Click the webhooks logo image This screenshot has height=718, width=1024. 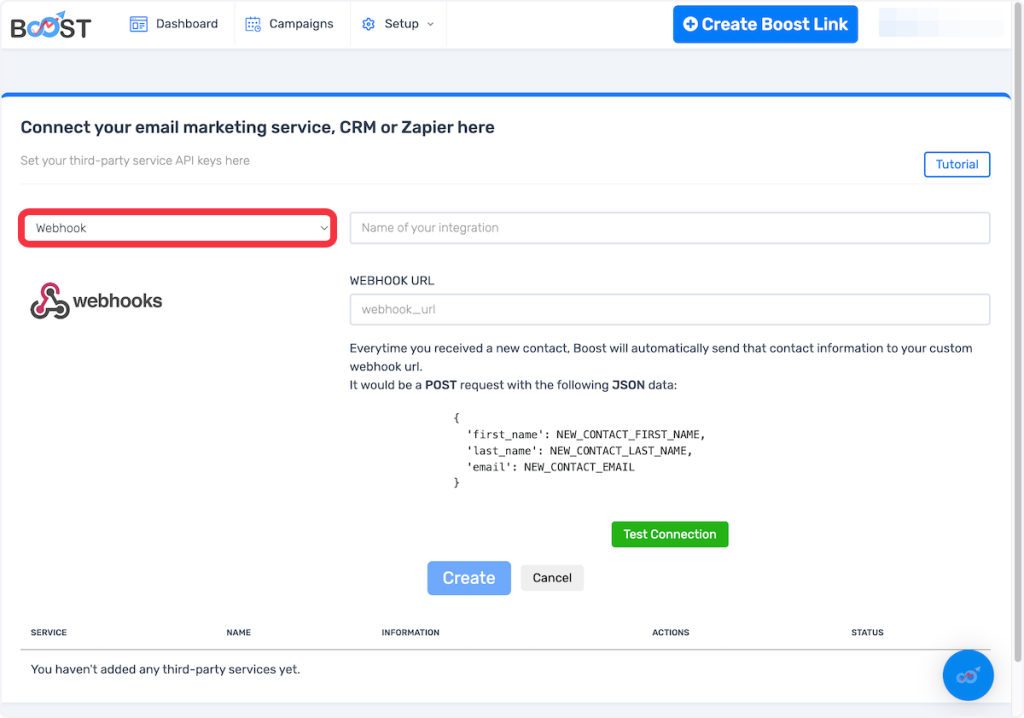(x=96, y=301)
